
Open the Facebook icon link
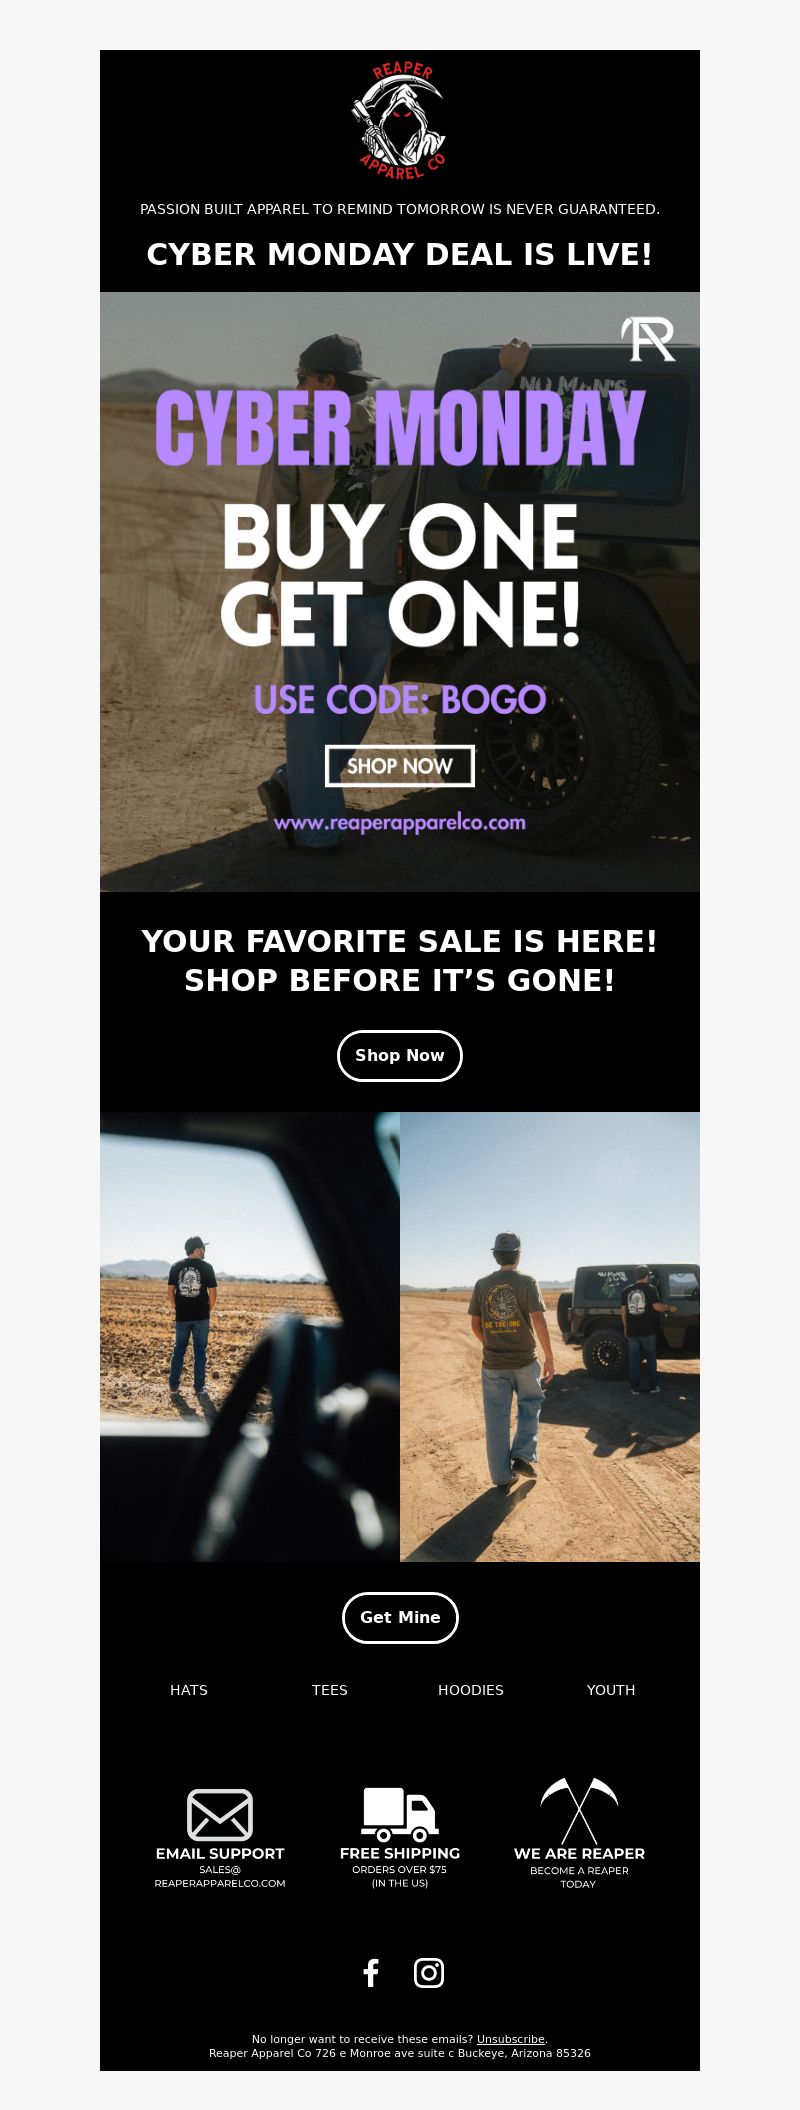click(x=371, y=1973)
